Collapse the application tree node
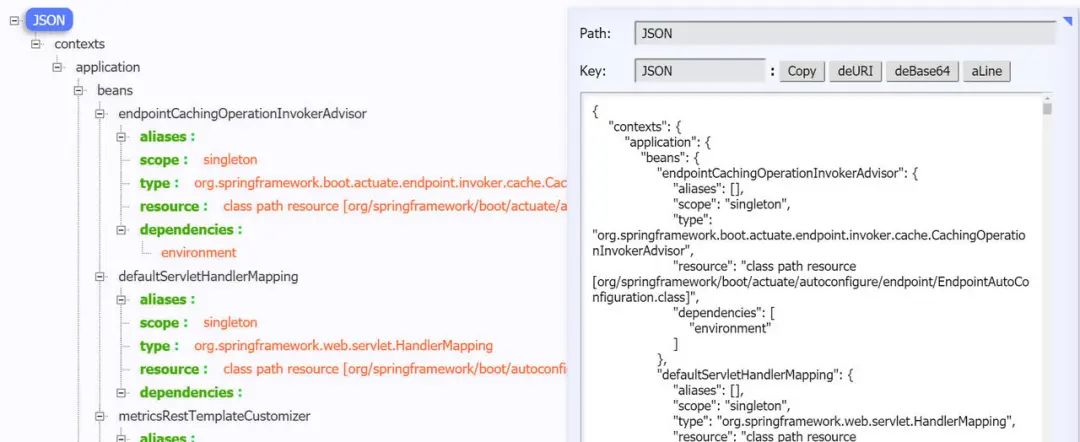The height and width of the screenshot is (442, 1080). pos(57,67)
